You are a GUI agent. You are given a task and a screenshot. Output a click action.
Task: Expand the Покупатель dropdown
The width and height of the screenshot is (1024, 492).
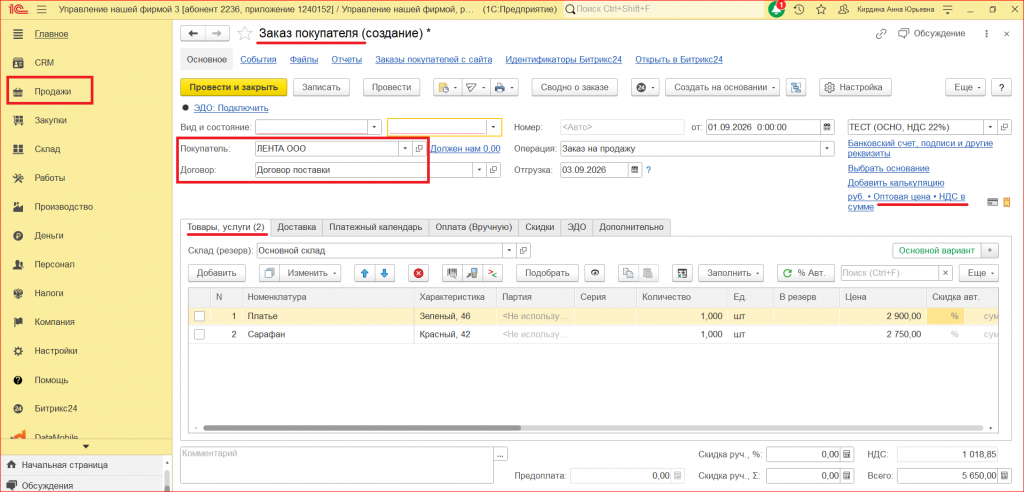click(x=405, y=149)
